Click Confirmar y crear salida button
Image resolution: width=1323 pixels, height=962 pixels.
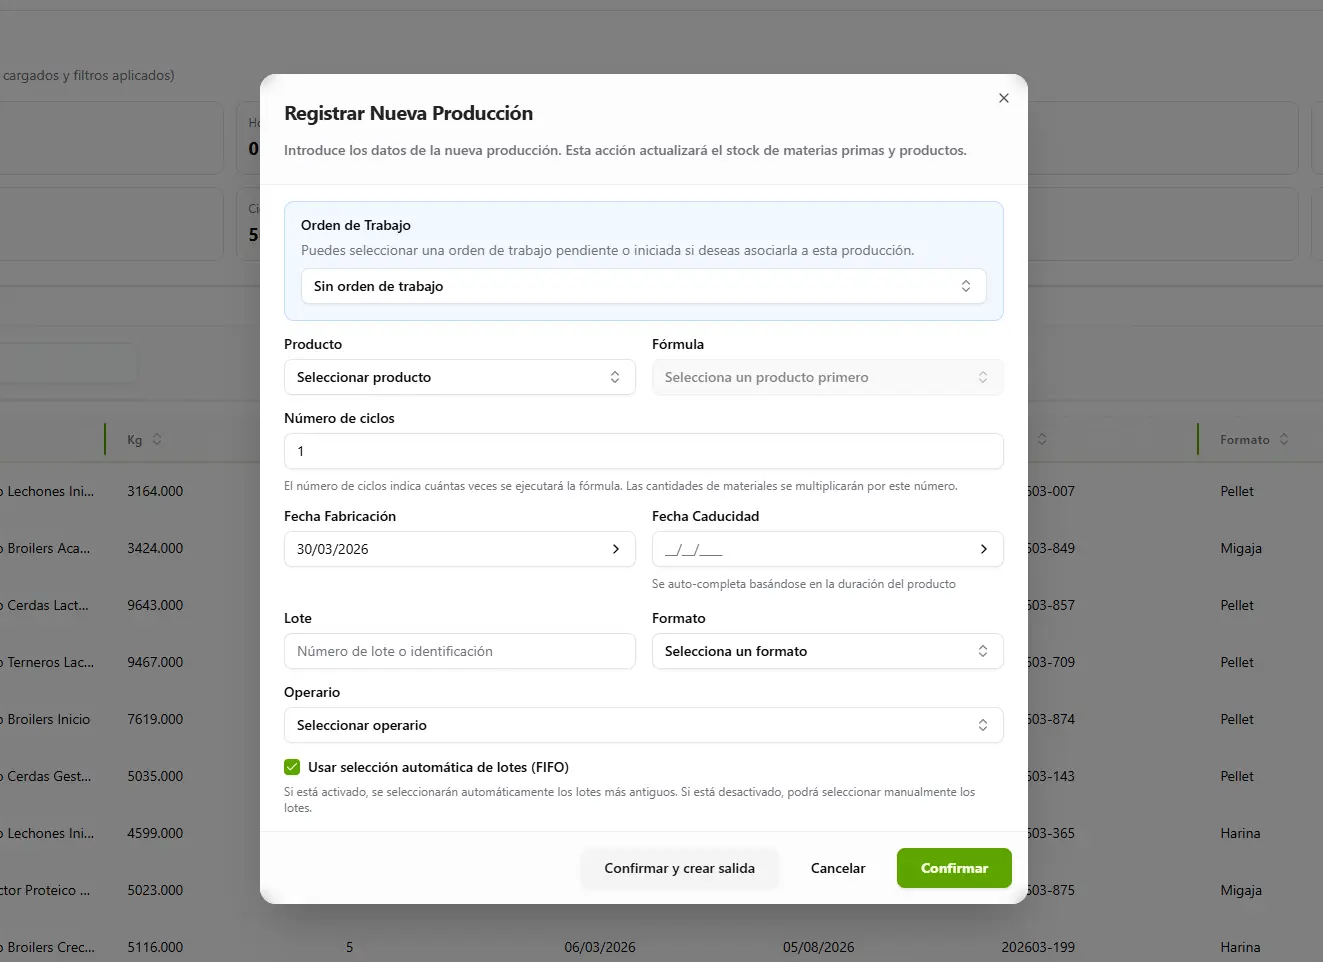coord(679,868)
